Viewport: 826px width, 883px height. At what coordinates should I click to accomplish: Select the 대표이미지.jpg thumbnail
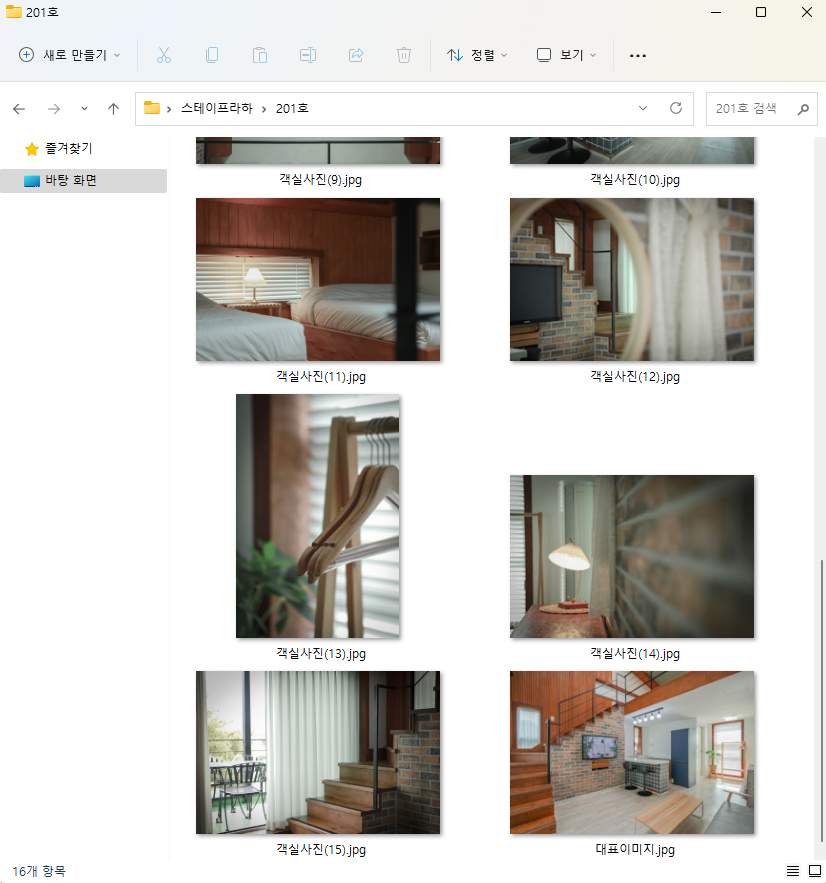632,752
